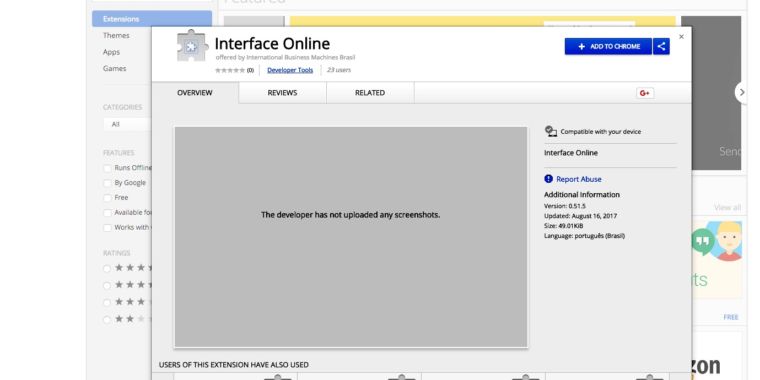Click Size: 49.01KiB text
The width and height of the screenshot is (760, 380).
(564, 226)
